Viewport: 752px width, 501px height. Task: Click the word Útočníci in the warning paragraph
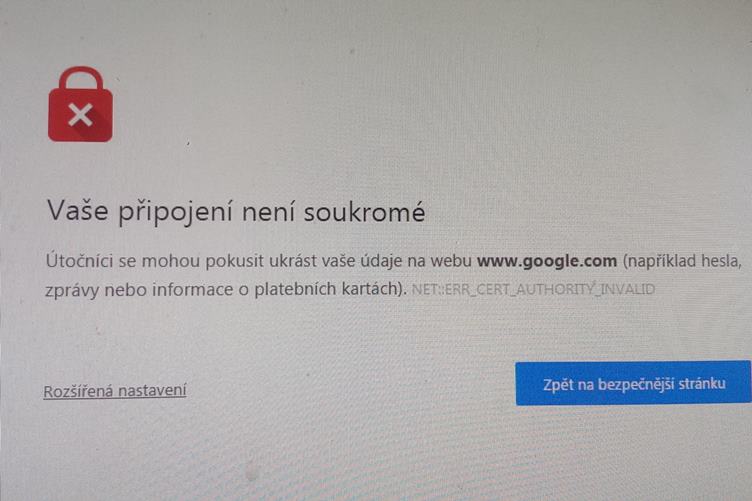(80, 261)
